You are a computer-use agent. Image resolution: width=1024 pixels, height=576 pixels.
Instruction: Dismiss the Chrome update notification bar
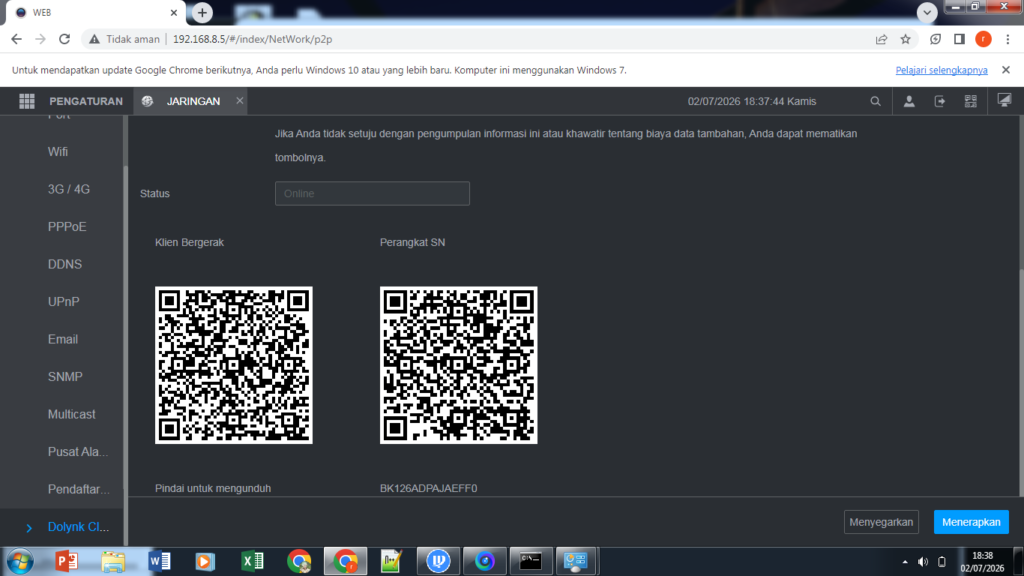[1006, 70]
